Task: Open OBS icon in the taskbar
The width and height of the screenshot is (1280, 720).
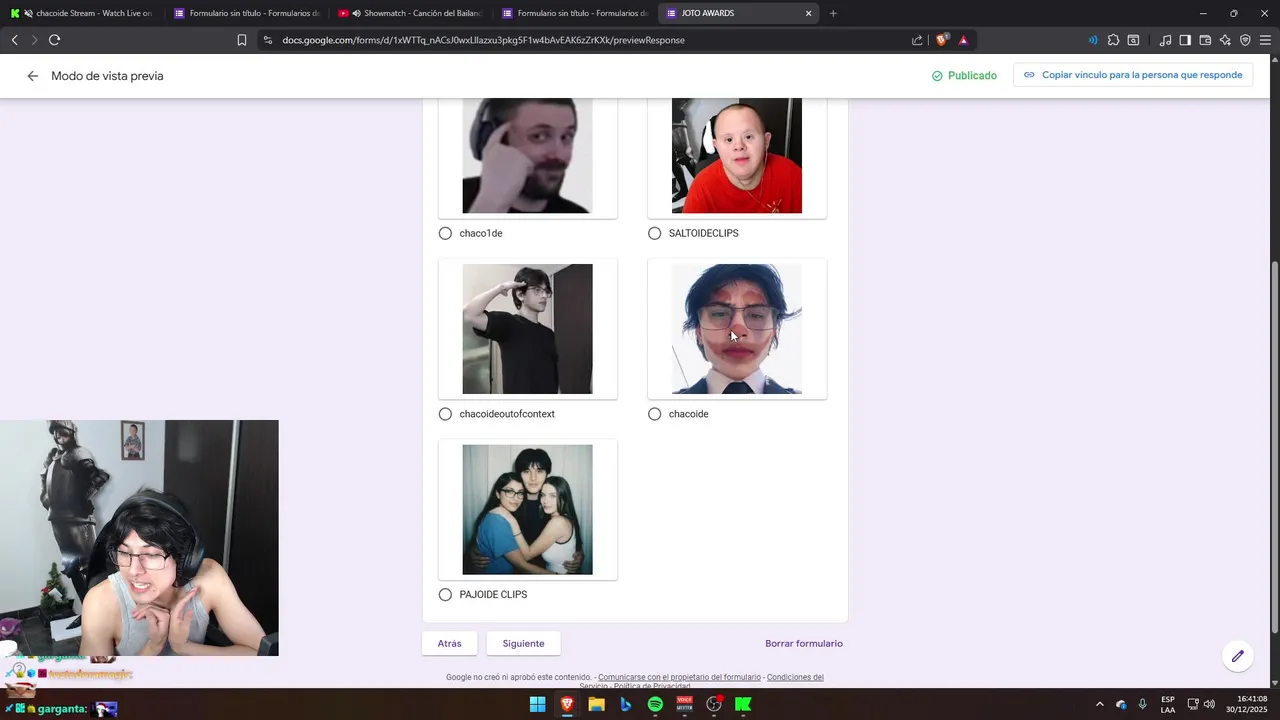Action: point(714,704)
